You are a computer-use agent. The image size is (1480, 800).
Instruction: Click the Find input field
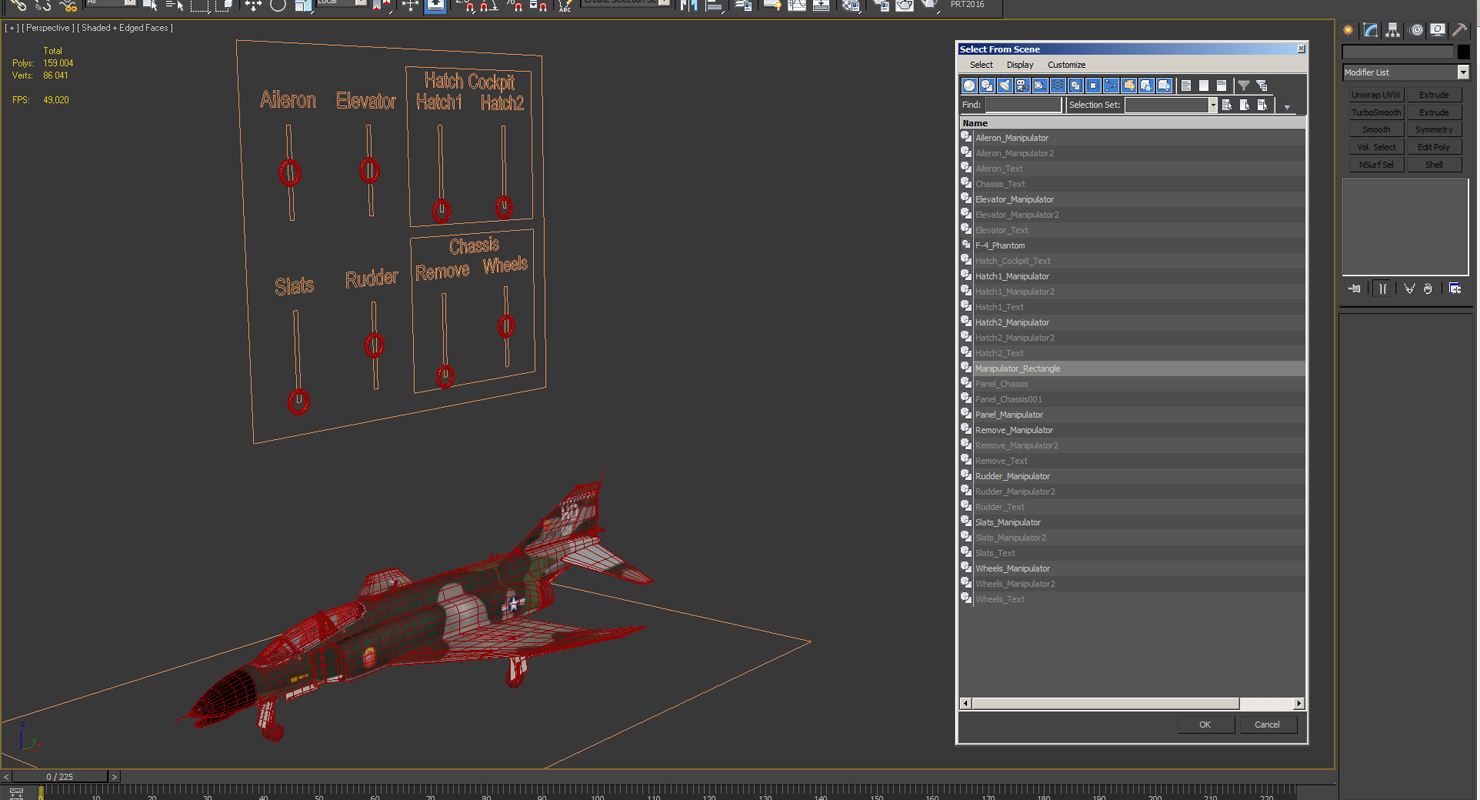1023,105
